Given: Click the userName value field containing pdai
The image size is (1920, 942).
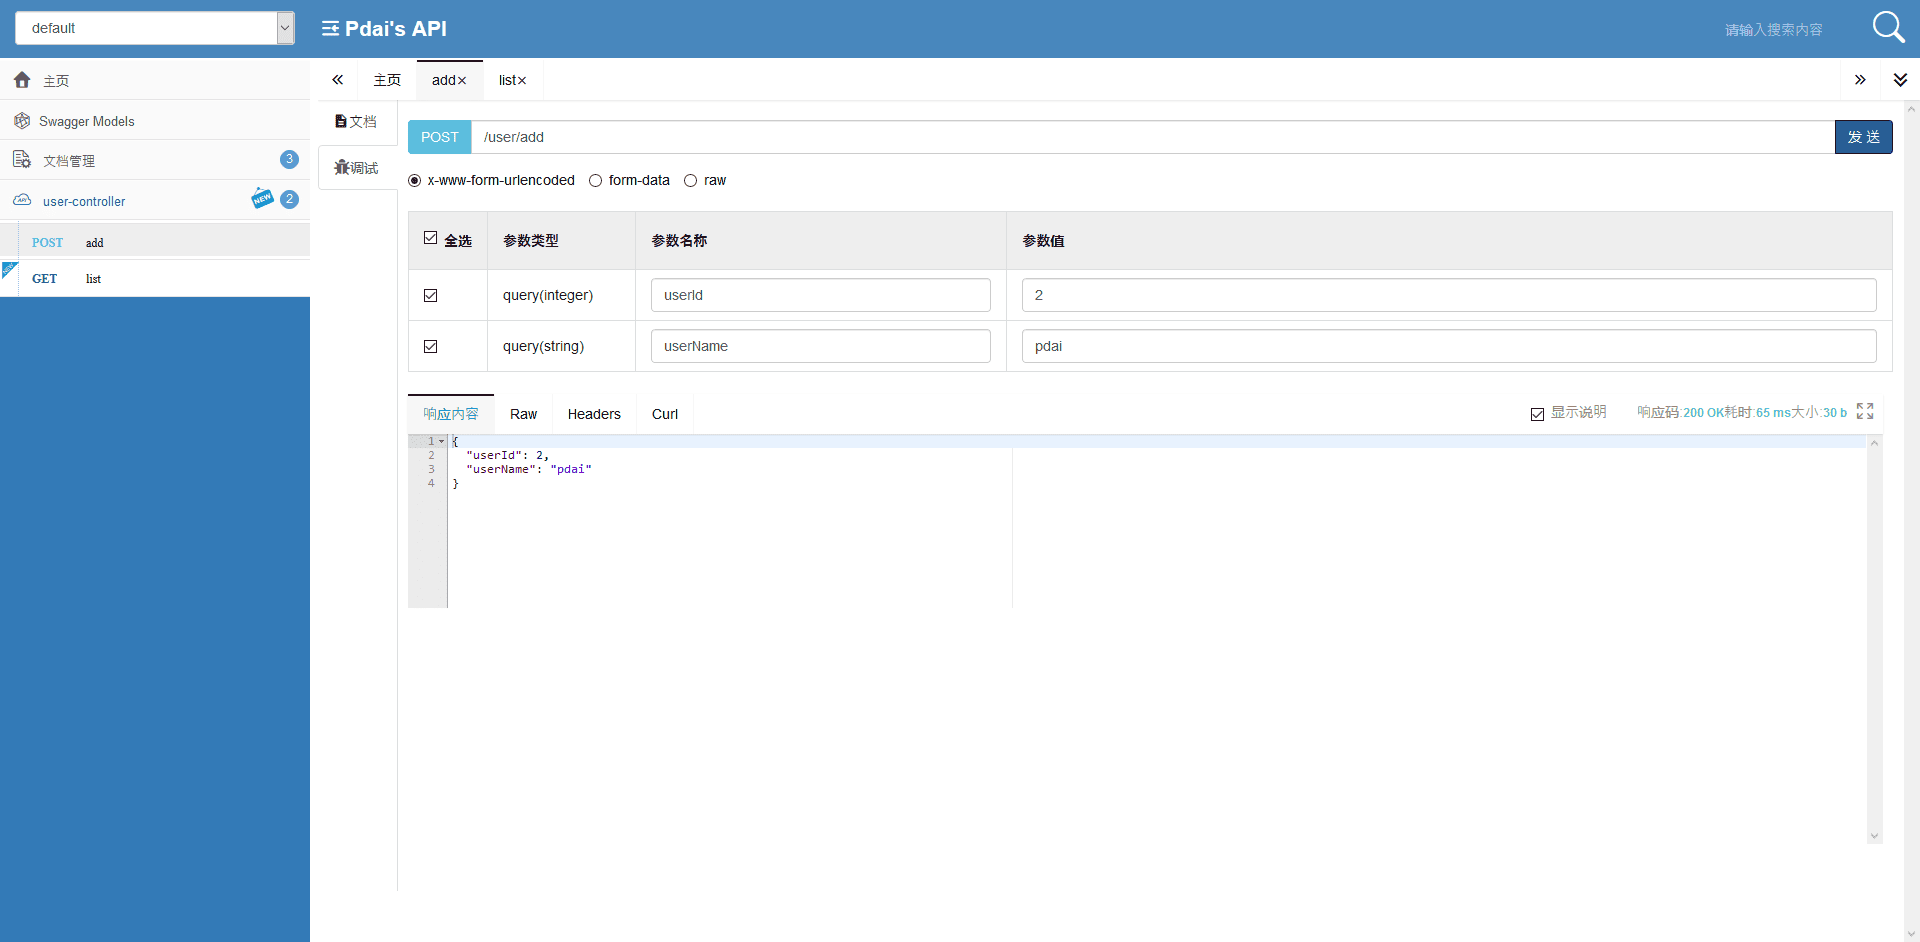Looking at the screenshot, I should [1449, 346].
